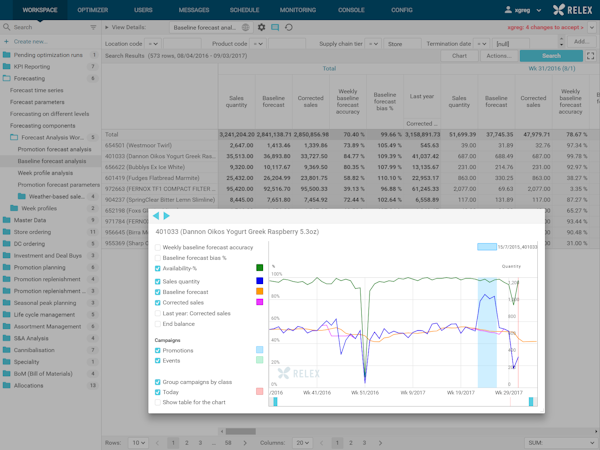The height and width of the screenshot is (450, 600).
Task: Expand View Details section
Action: pyautogui.click(x=107, y=27)
